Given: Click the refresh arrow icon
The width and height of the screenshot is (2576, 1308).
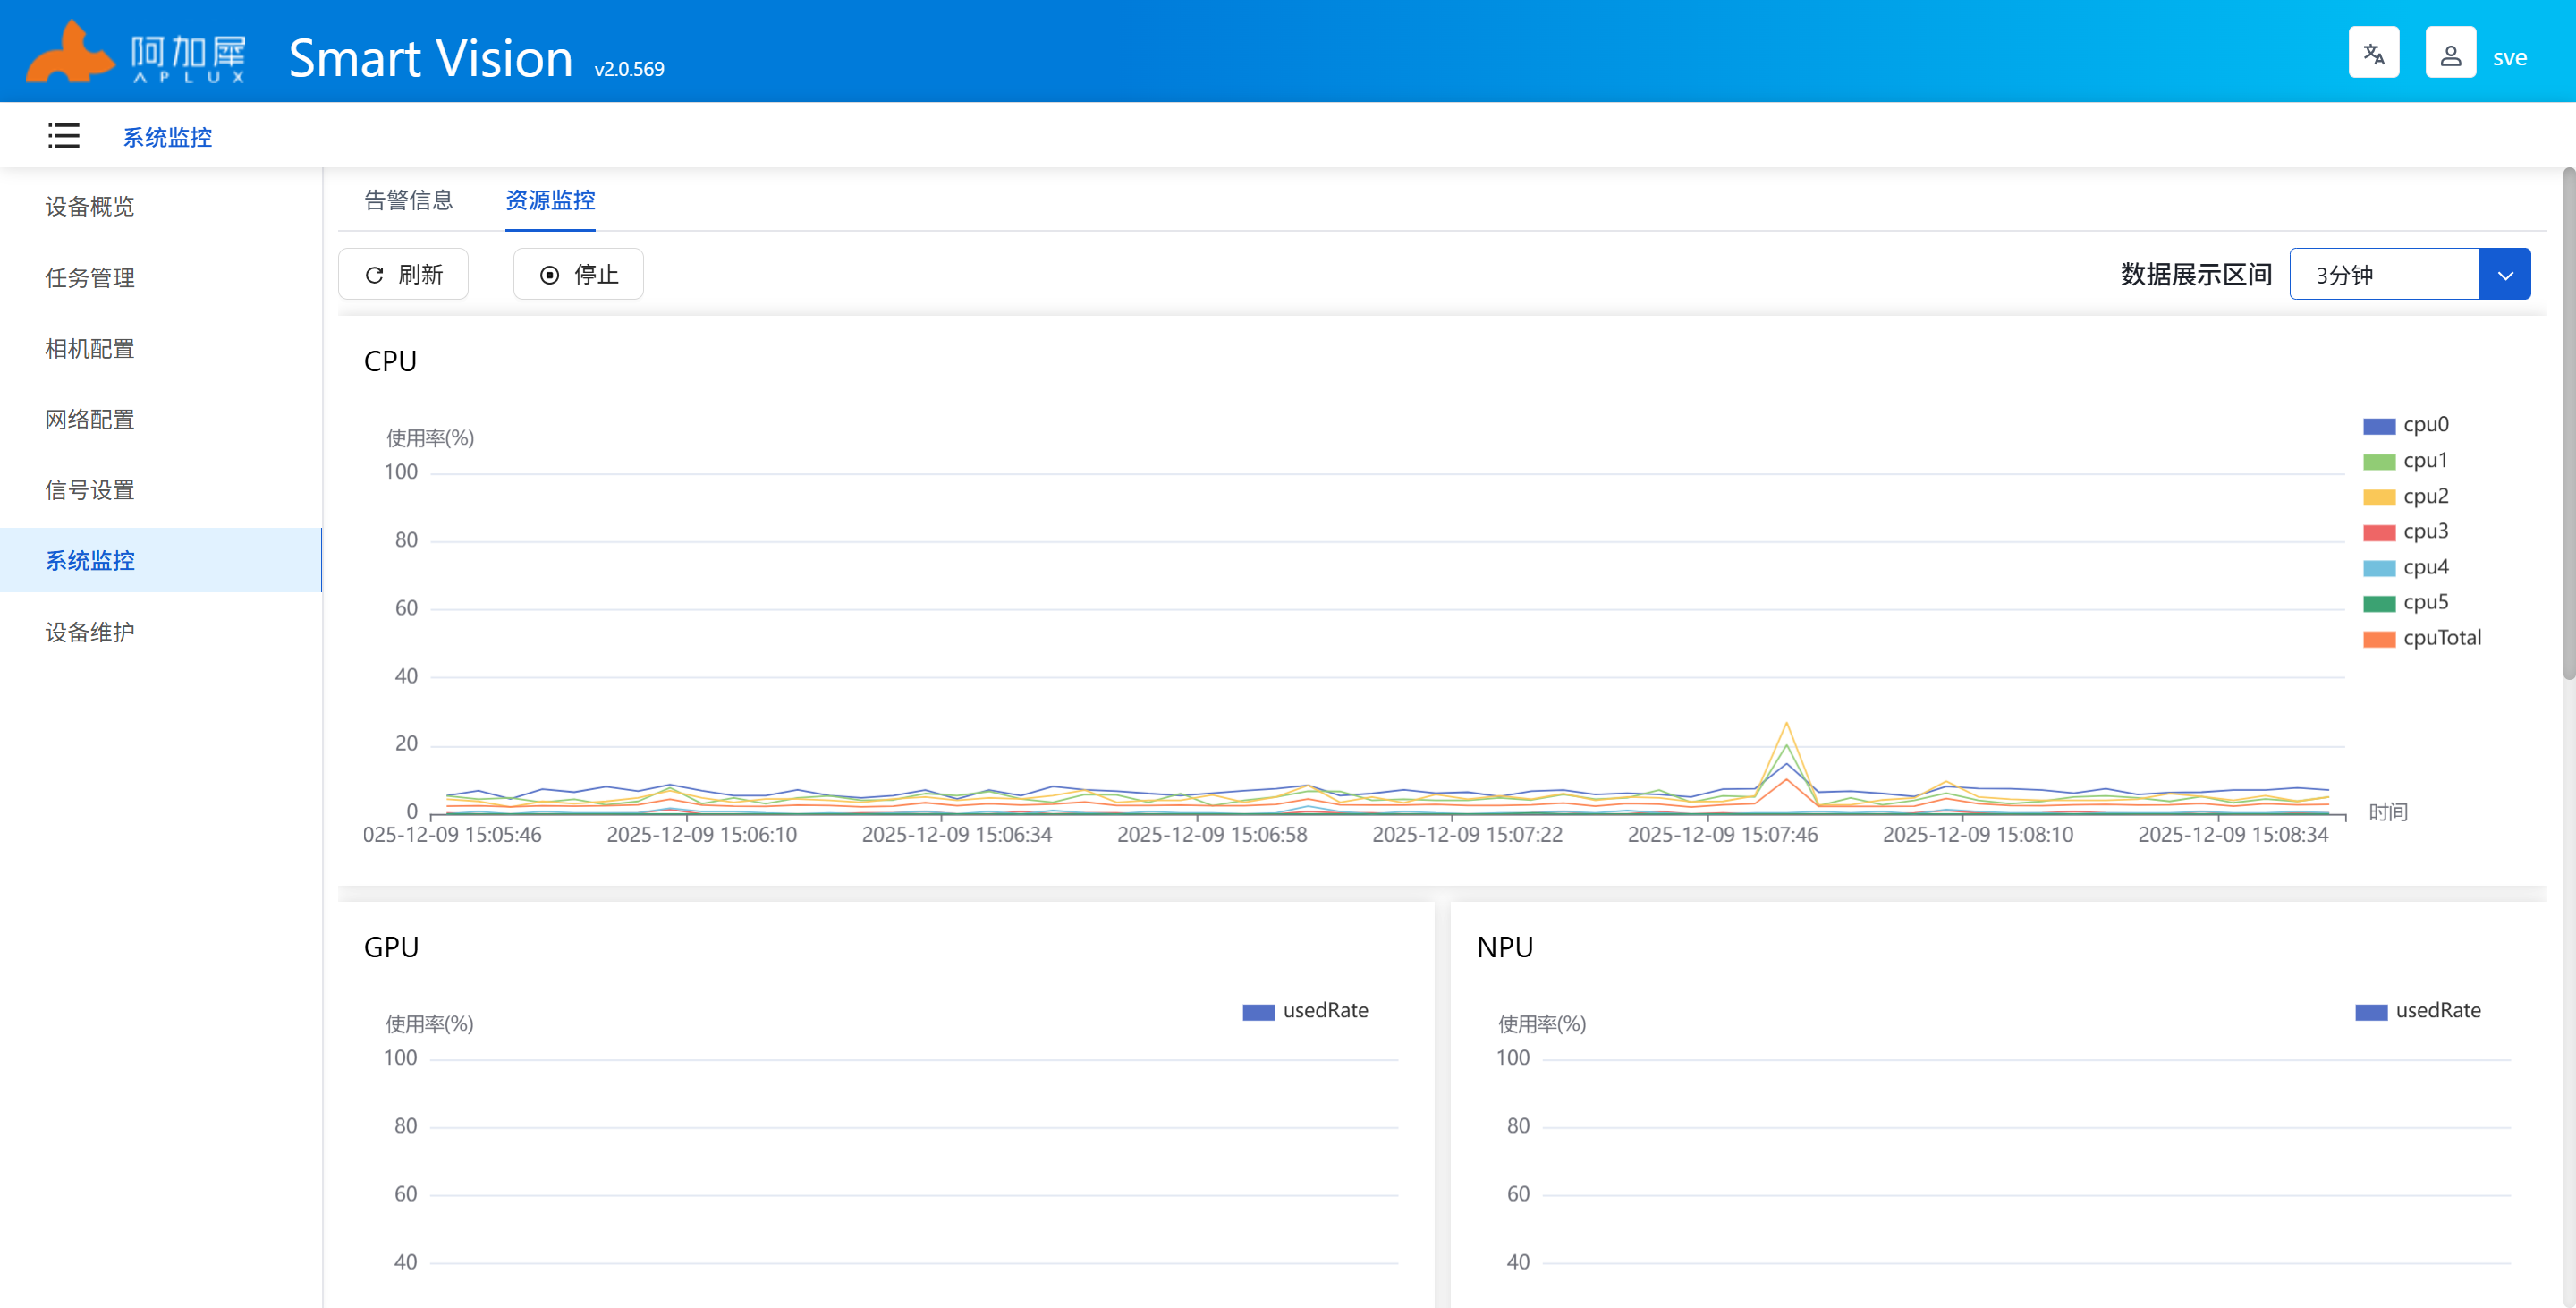Looking at the screenshot, I should pos(374,275).
